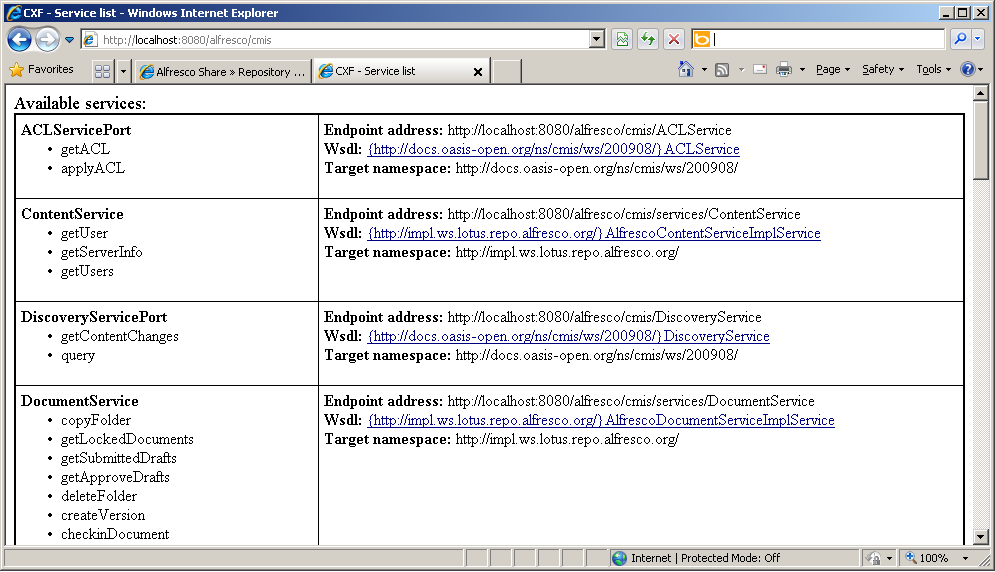Click the RSS Feeds icon
Image resolution: width=995 pixels, height=572 pixels.
(x=722, y=70)
